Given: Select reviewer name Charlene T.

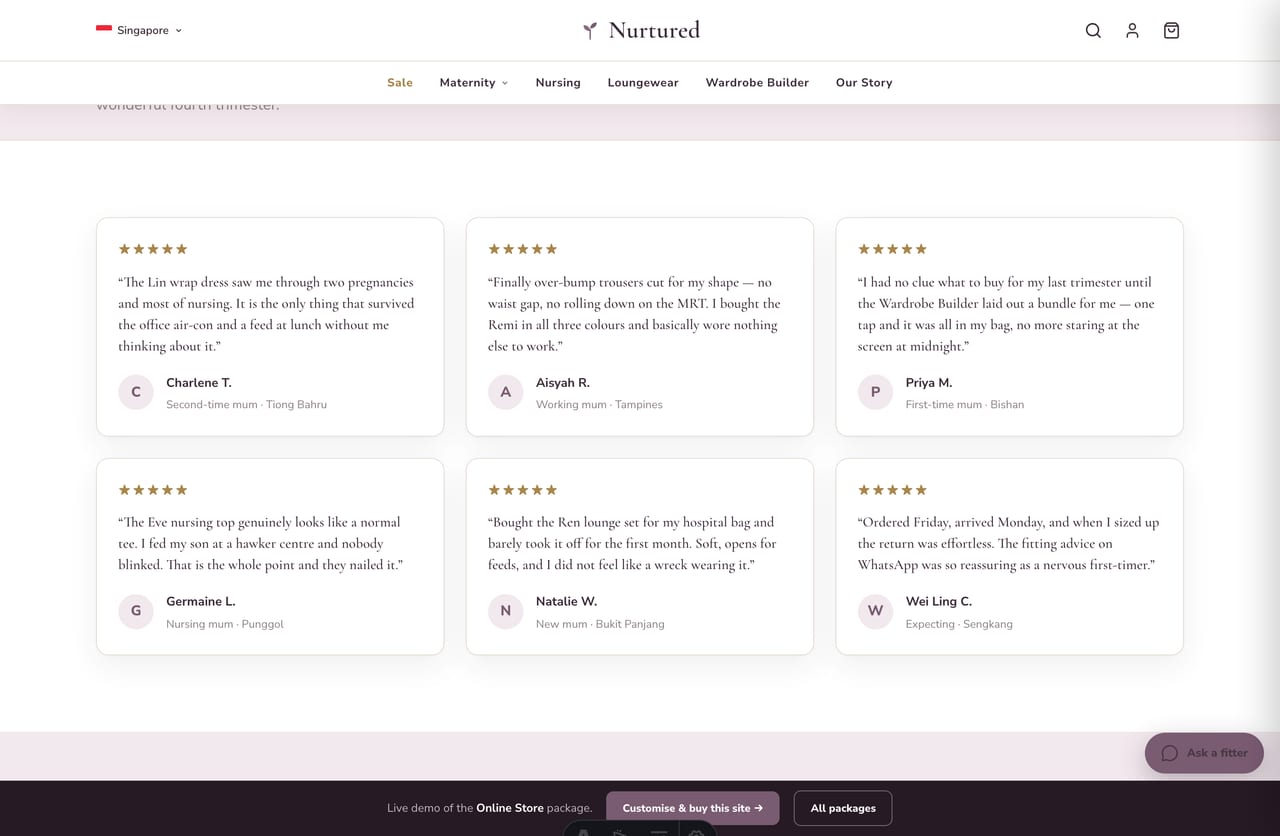Looking at the screenshot, I should tap(199, 383).
